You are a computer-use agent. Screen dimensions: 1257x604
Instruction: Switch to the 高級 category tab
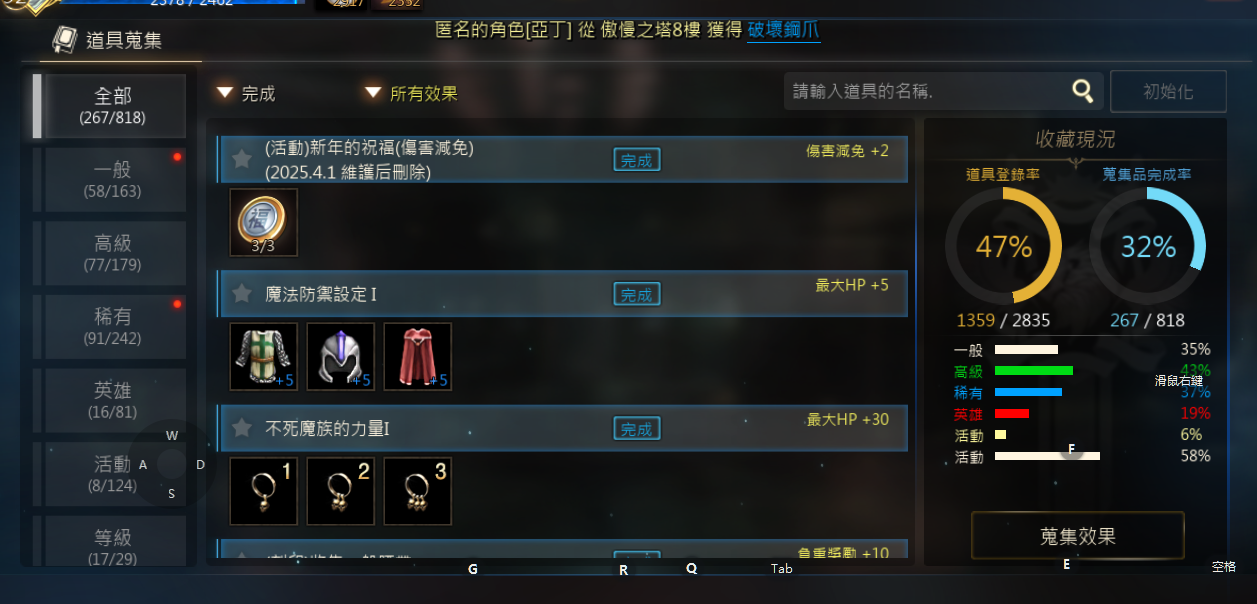(x=113, y=253)
